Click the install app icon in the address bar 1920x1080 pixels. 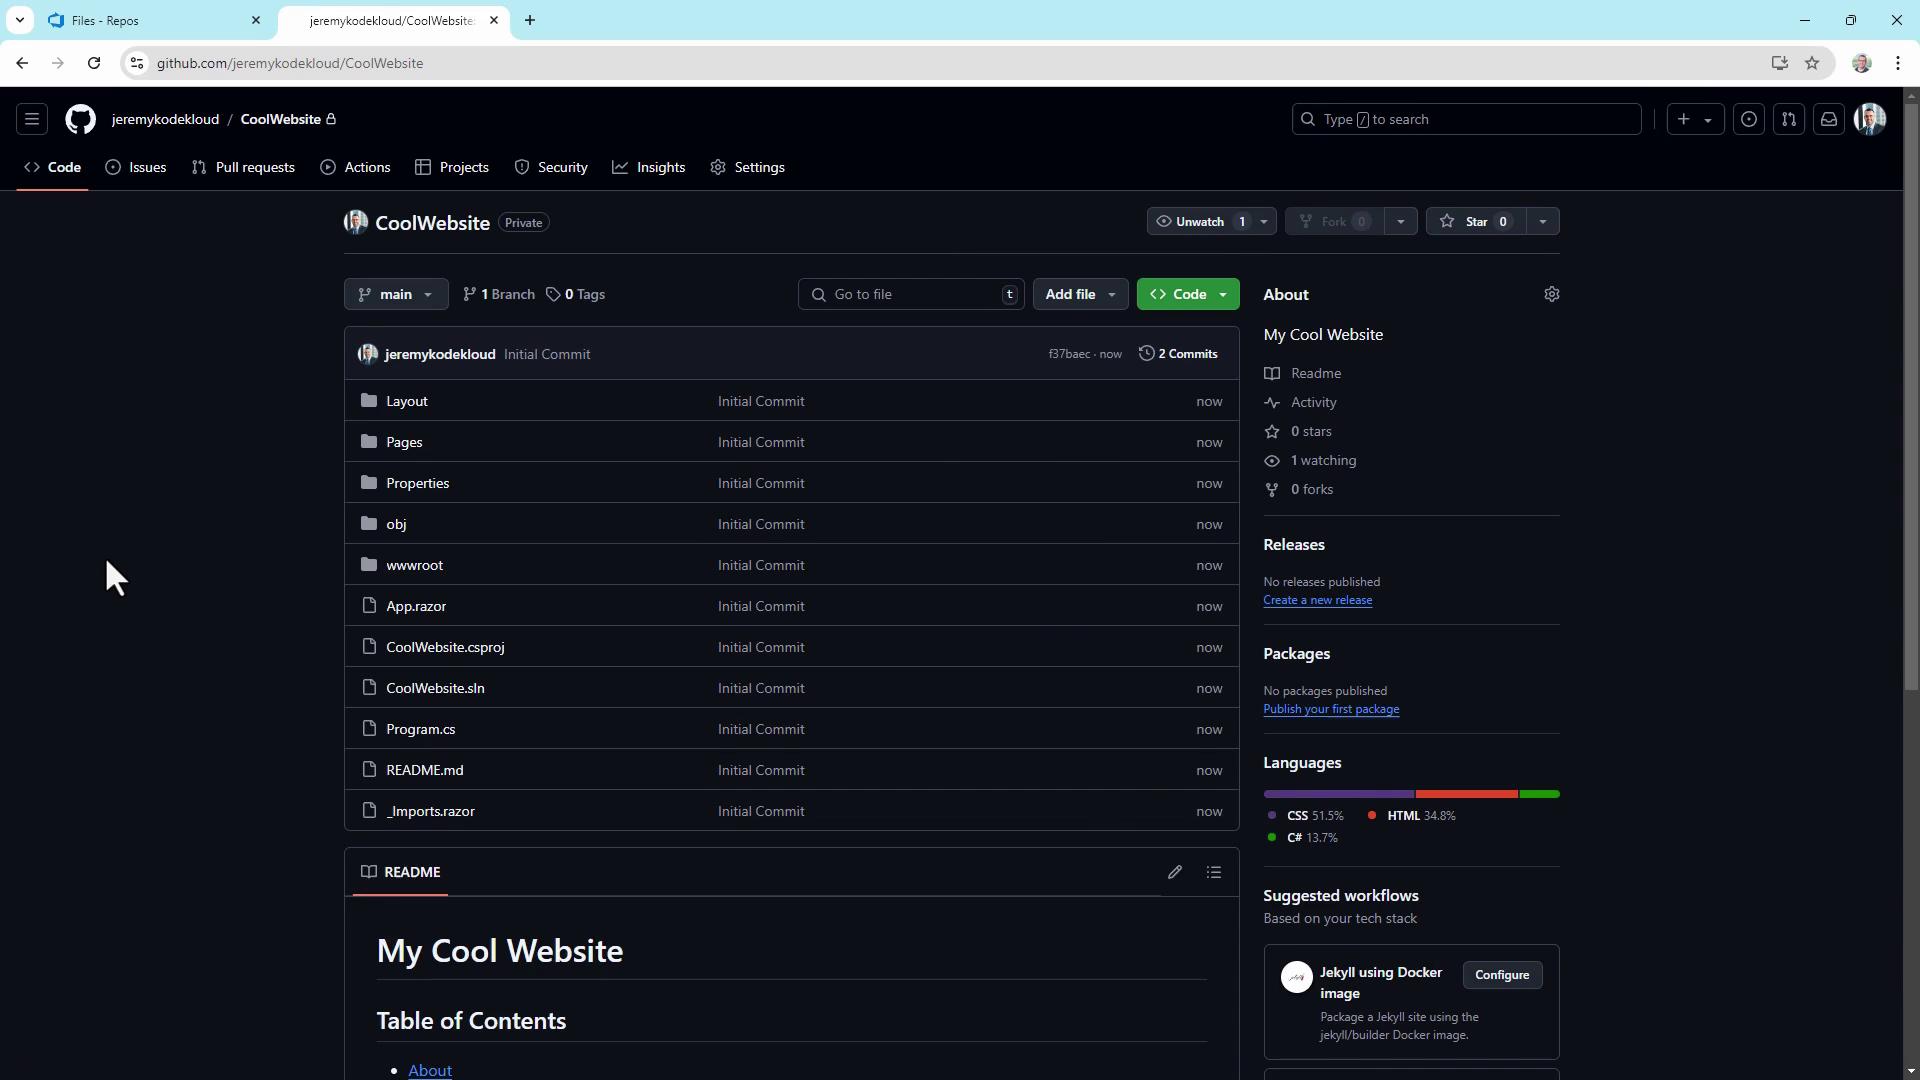(1780, 63)
